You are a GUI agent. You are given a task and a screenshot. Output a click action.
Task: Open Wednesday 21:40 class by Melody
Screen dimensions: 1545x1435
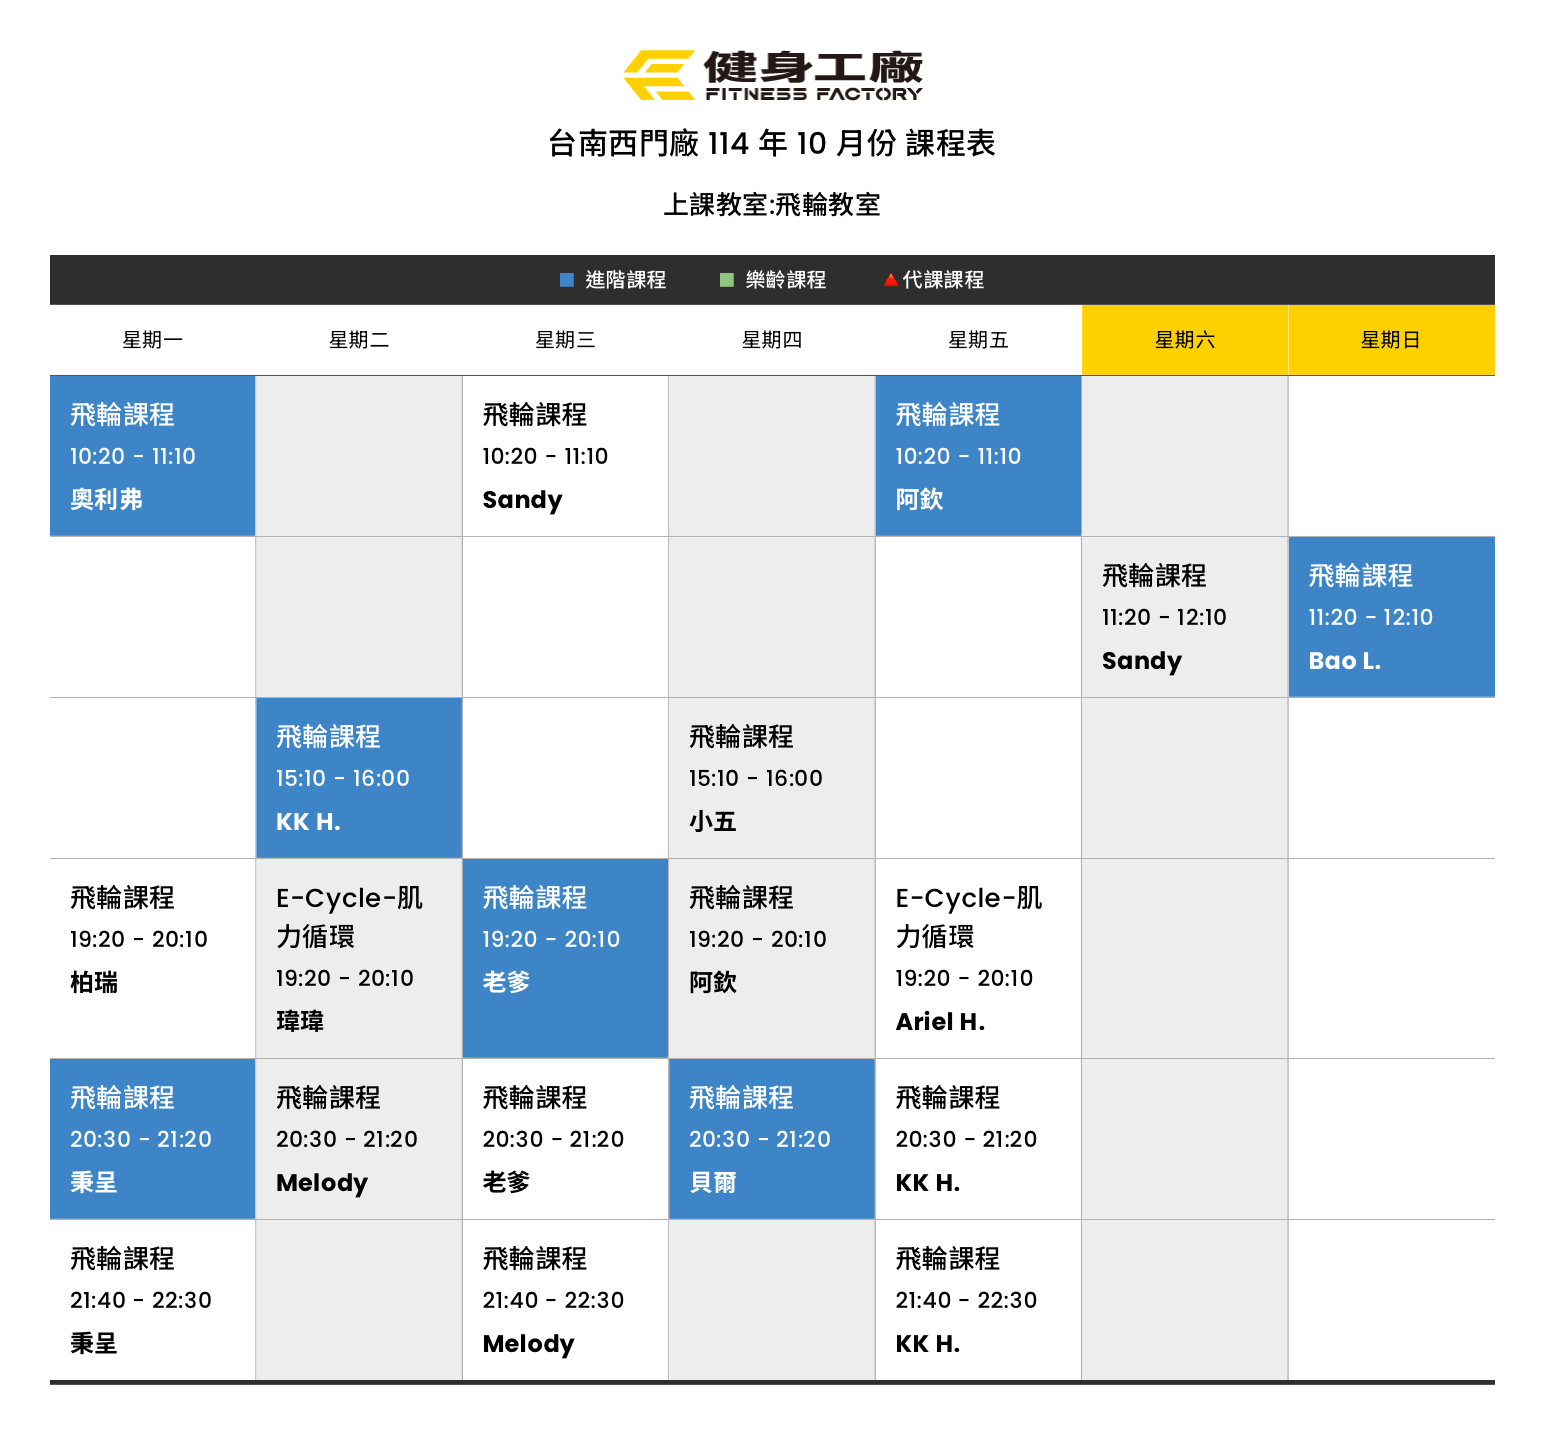coord(565,1300)
